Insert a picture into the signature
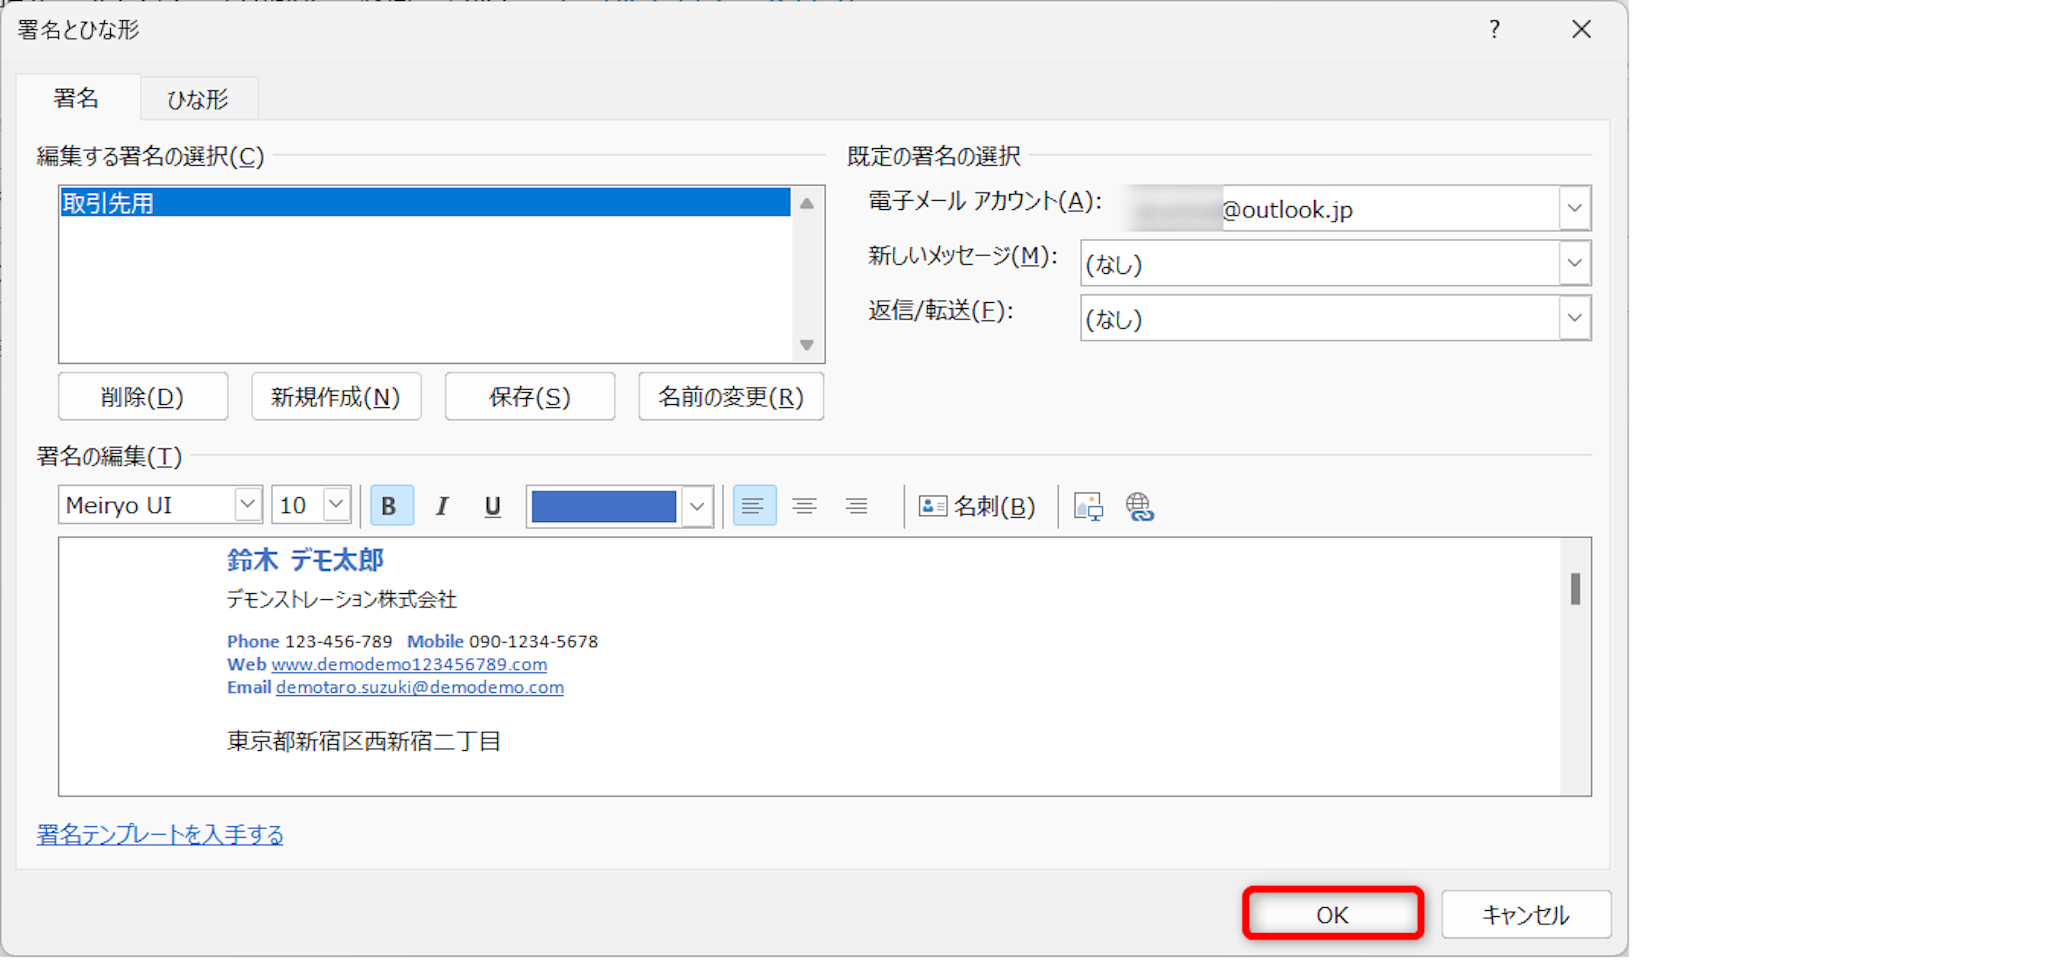Screen dimensions: 2048x960 point(1088,506)
